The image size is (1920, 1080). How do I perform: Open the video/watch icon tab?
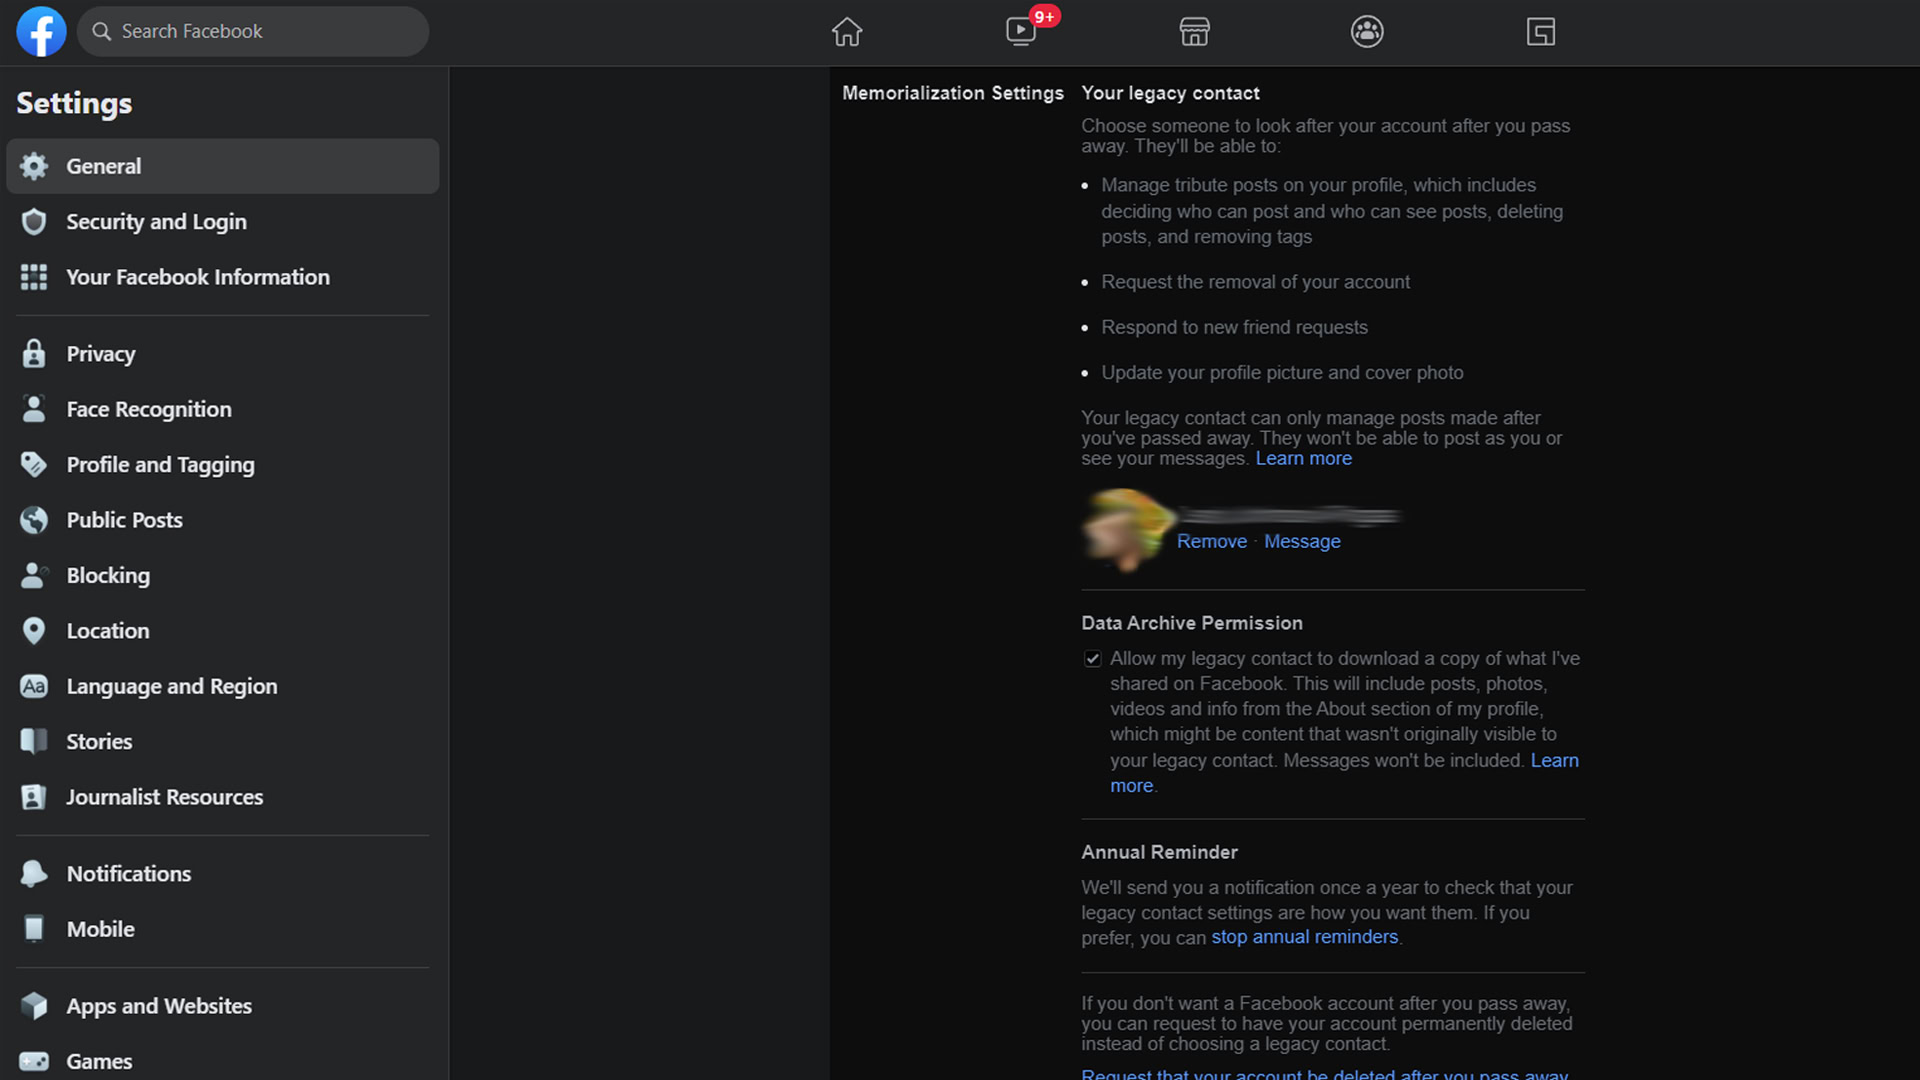click(x=1021, y=30)
